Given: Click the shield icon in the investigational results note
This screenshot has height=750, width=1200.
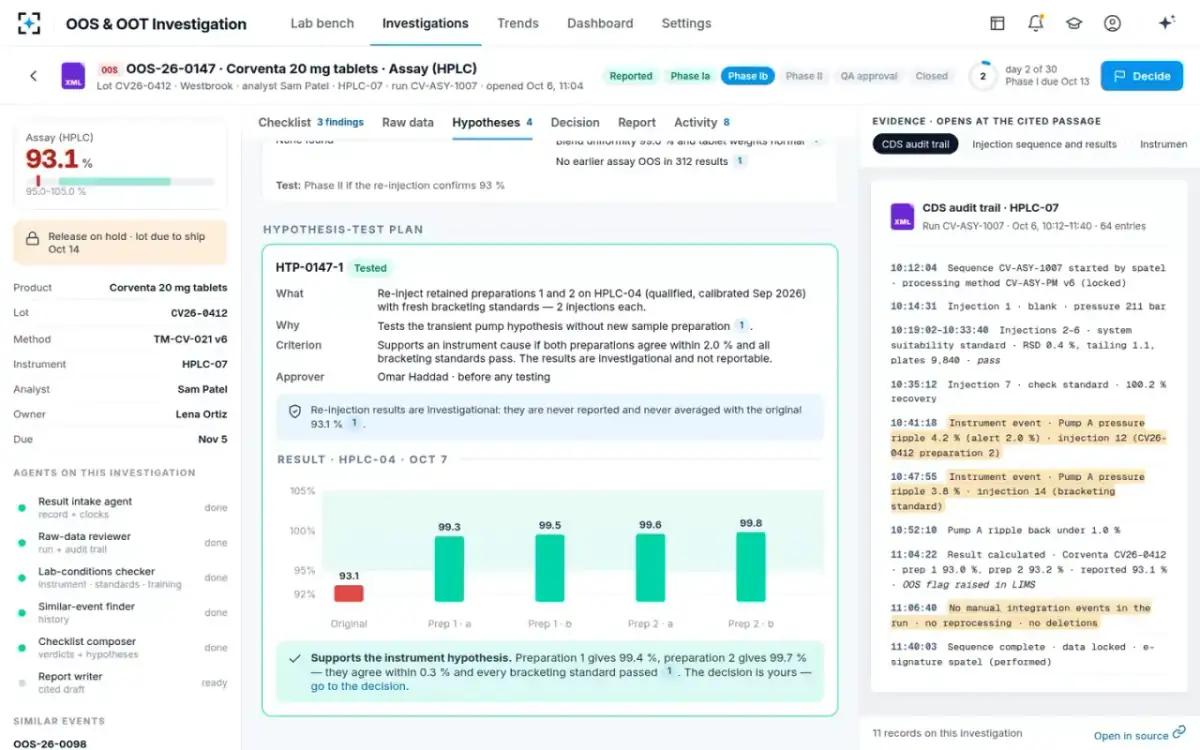Looking at the screenshot, I should coord(295,411).
